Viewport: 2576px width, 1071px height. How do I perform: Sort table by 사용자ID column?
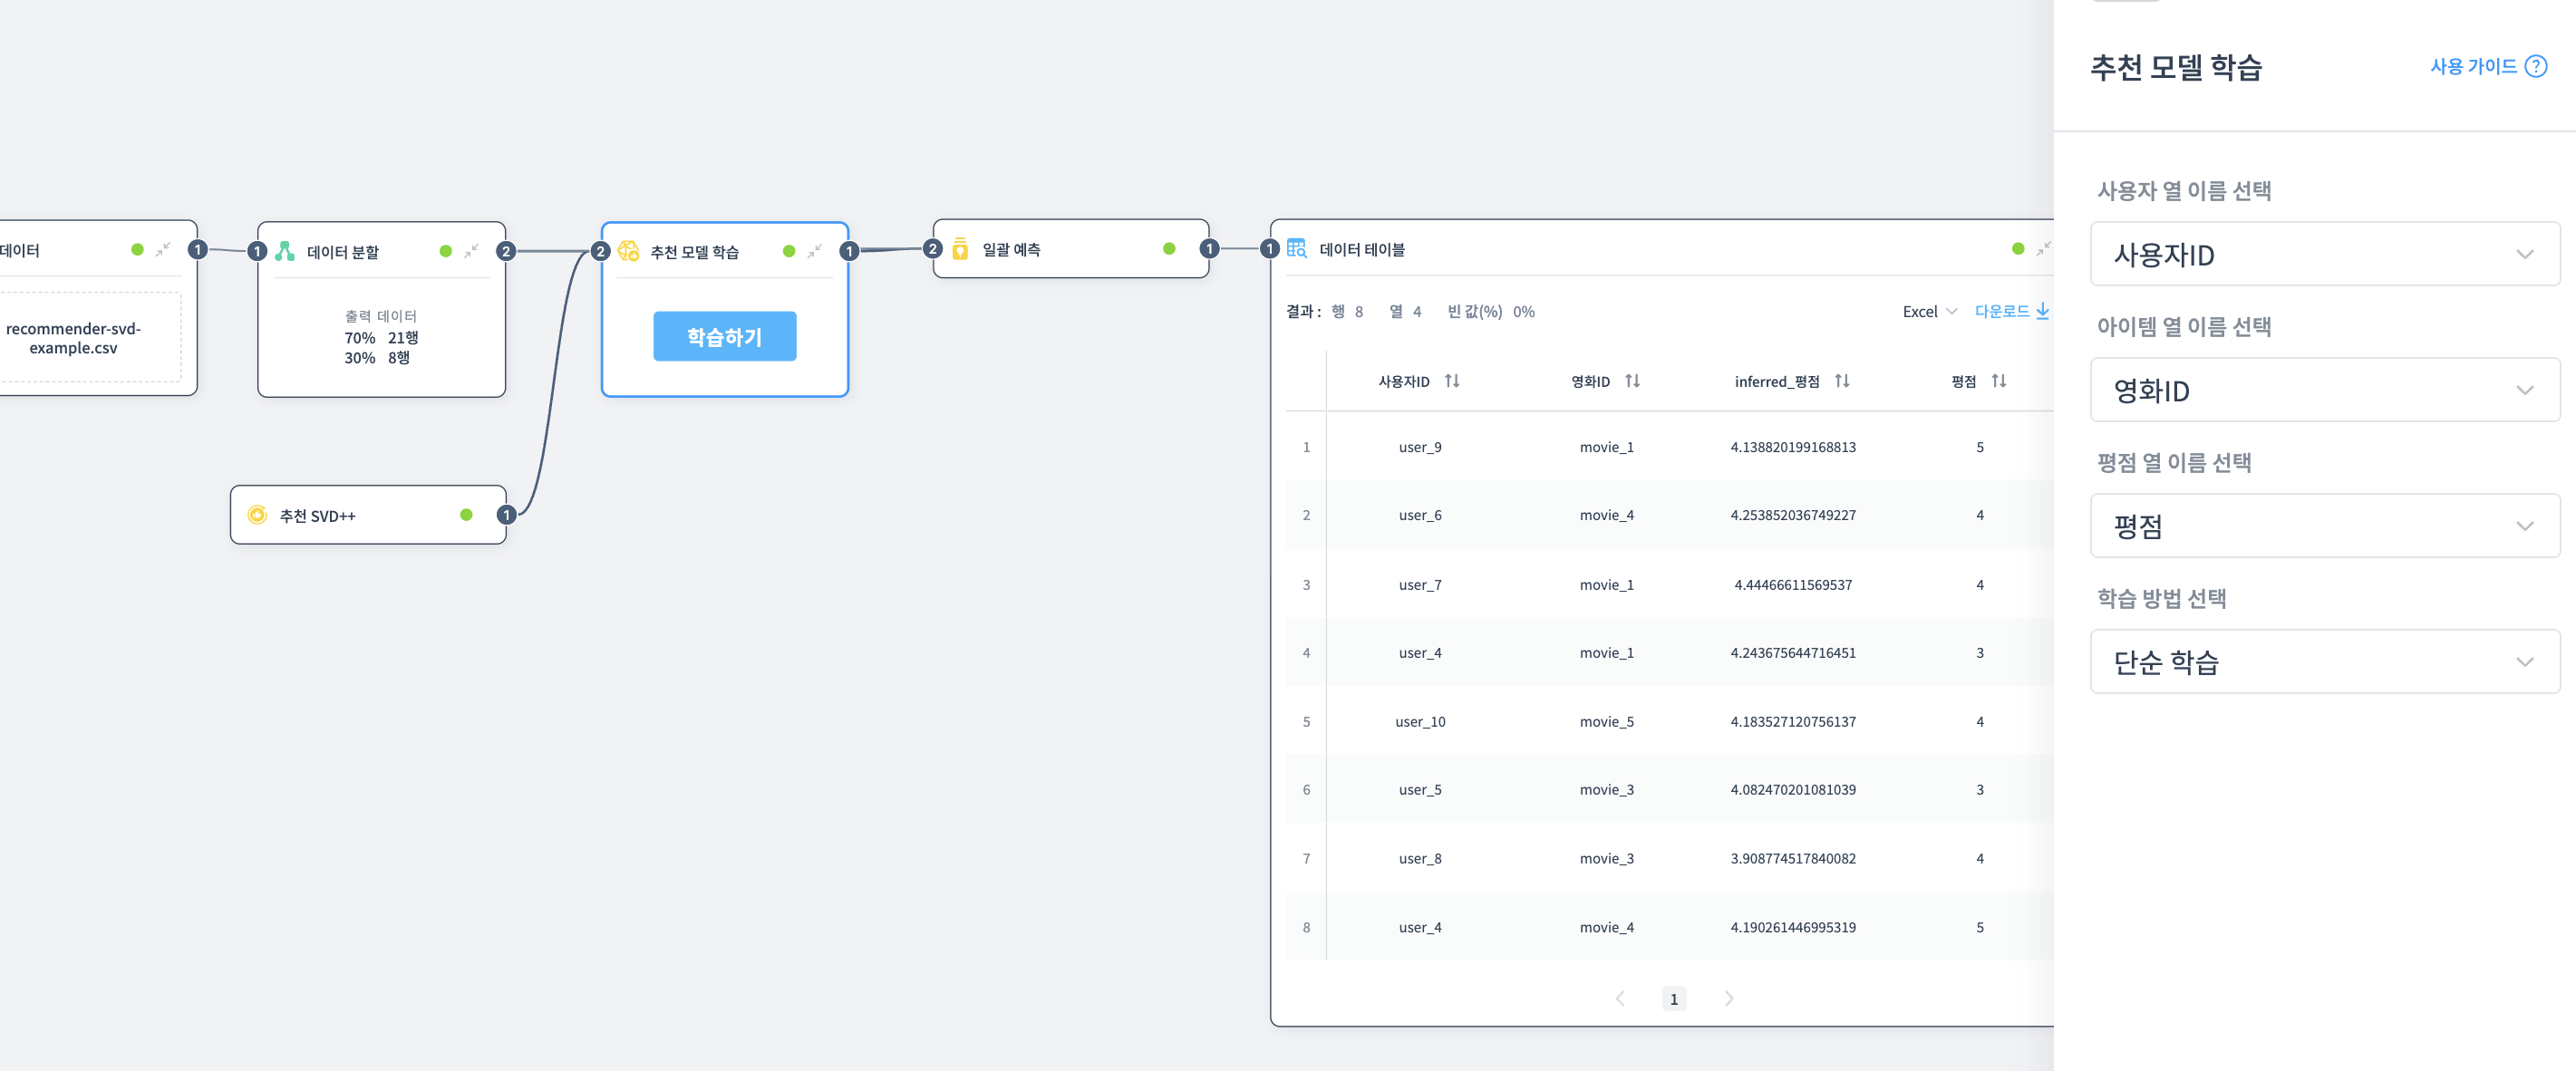(x=1452, y=381)
